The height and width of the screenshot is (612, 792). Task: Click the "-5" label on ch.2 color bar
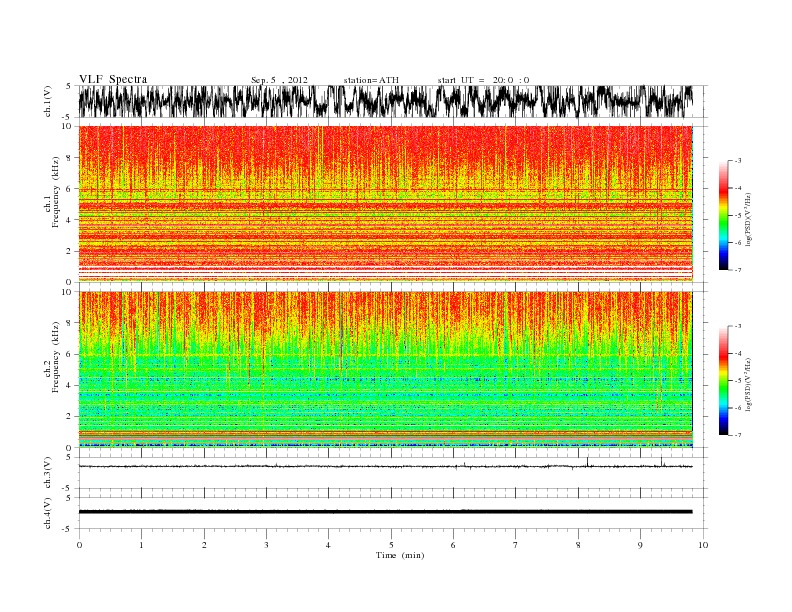tap(738, 381)
